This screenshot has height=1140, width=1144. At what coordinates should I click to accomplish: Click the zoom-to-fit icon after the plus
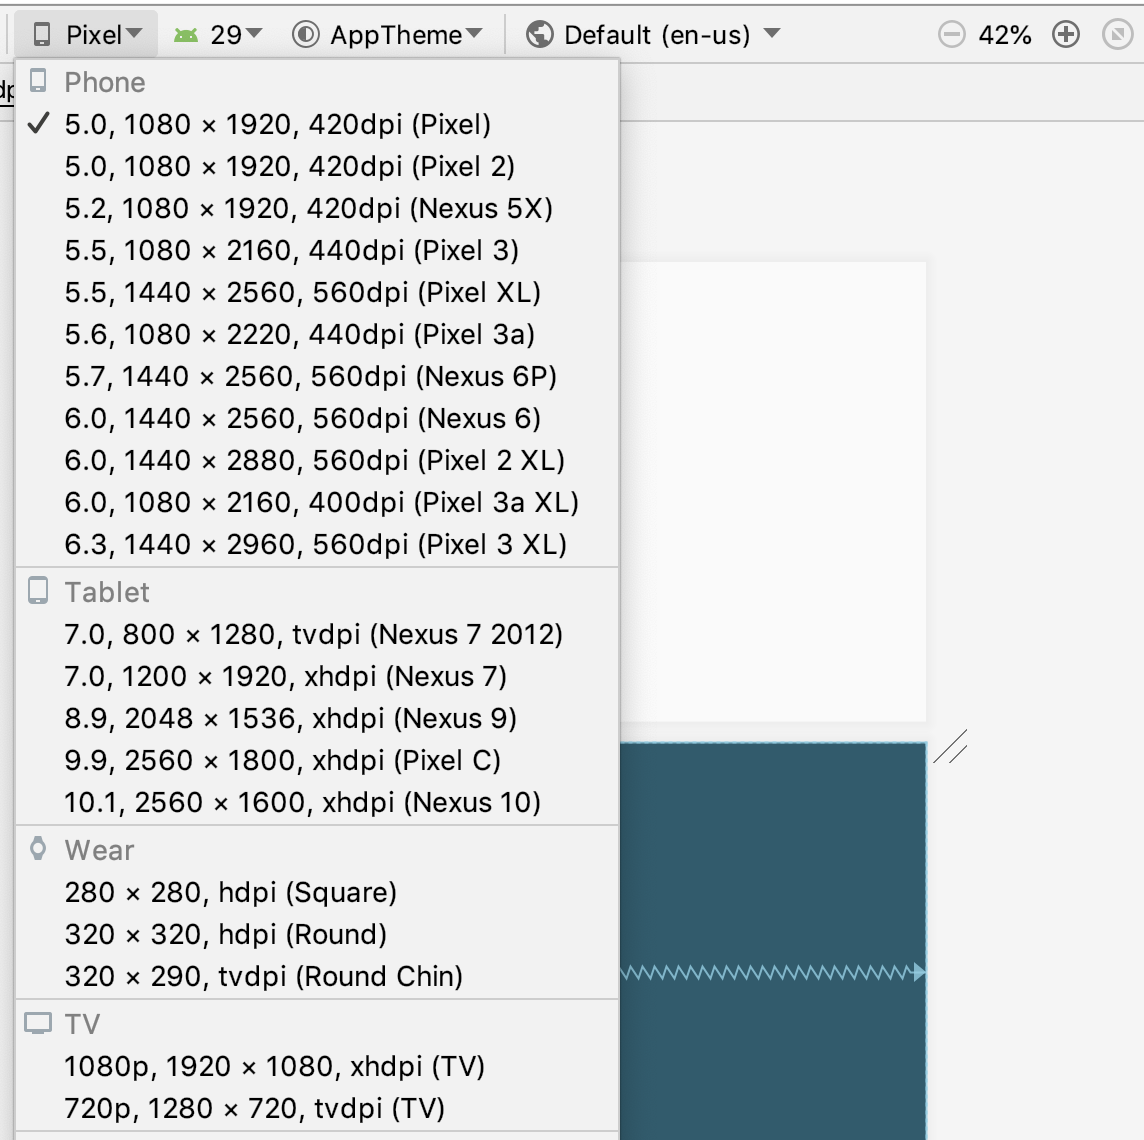click(1117, 33)
